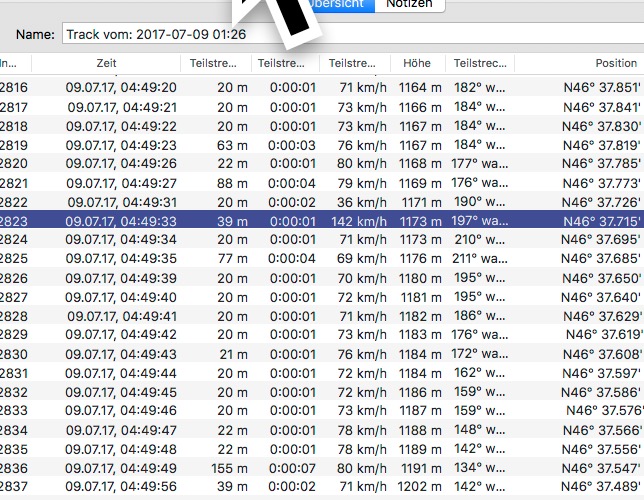Image resolution: width=644 pixels, height=500 pixels.
Task: Select the track point at 04:49:27
Action: pos(121,183)
